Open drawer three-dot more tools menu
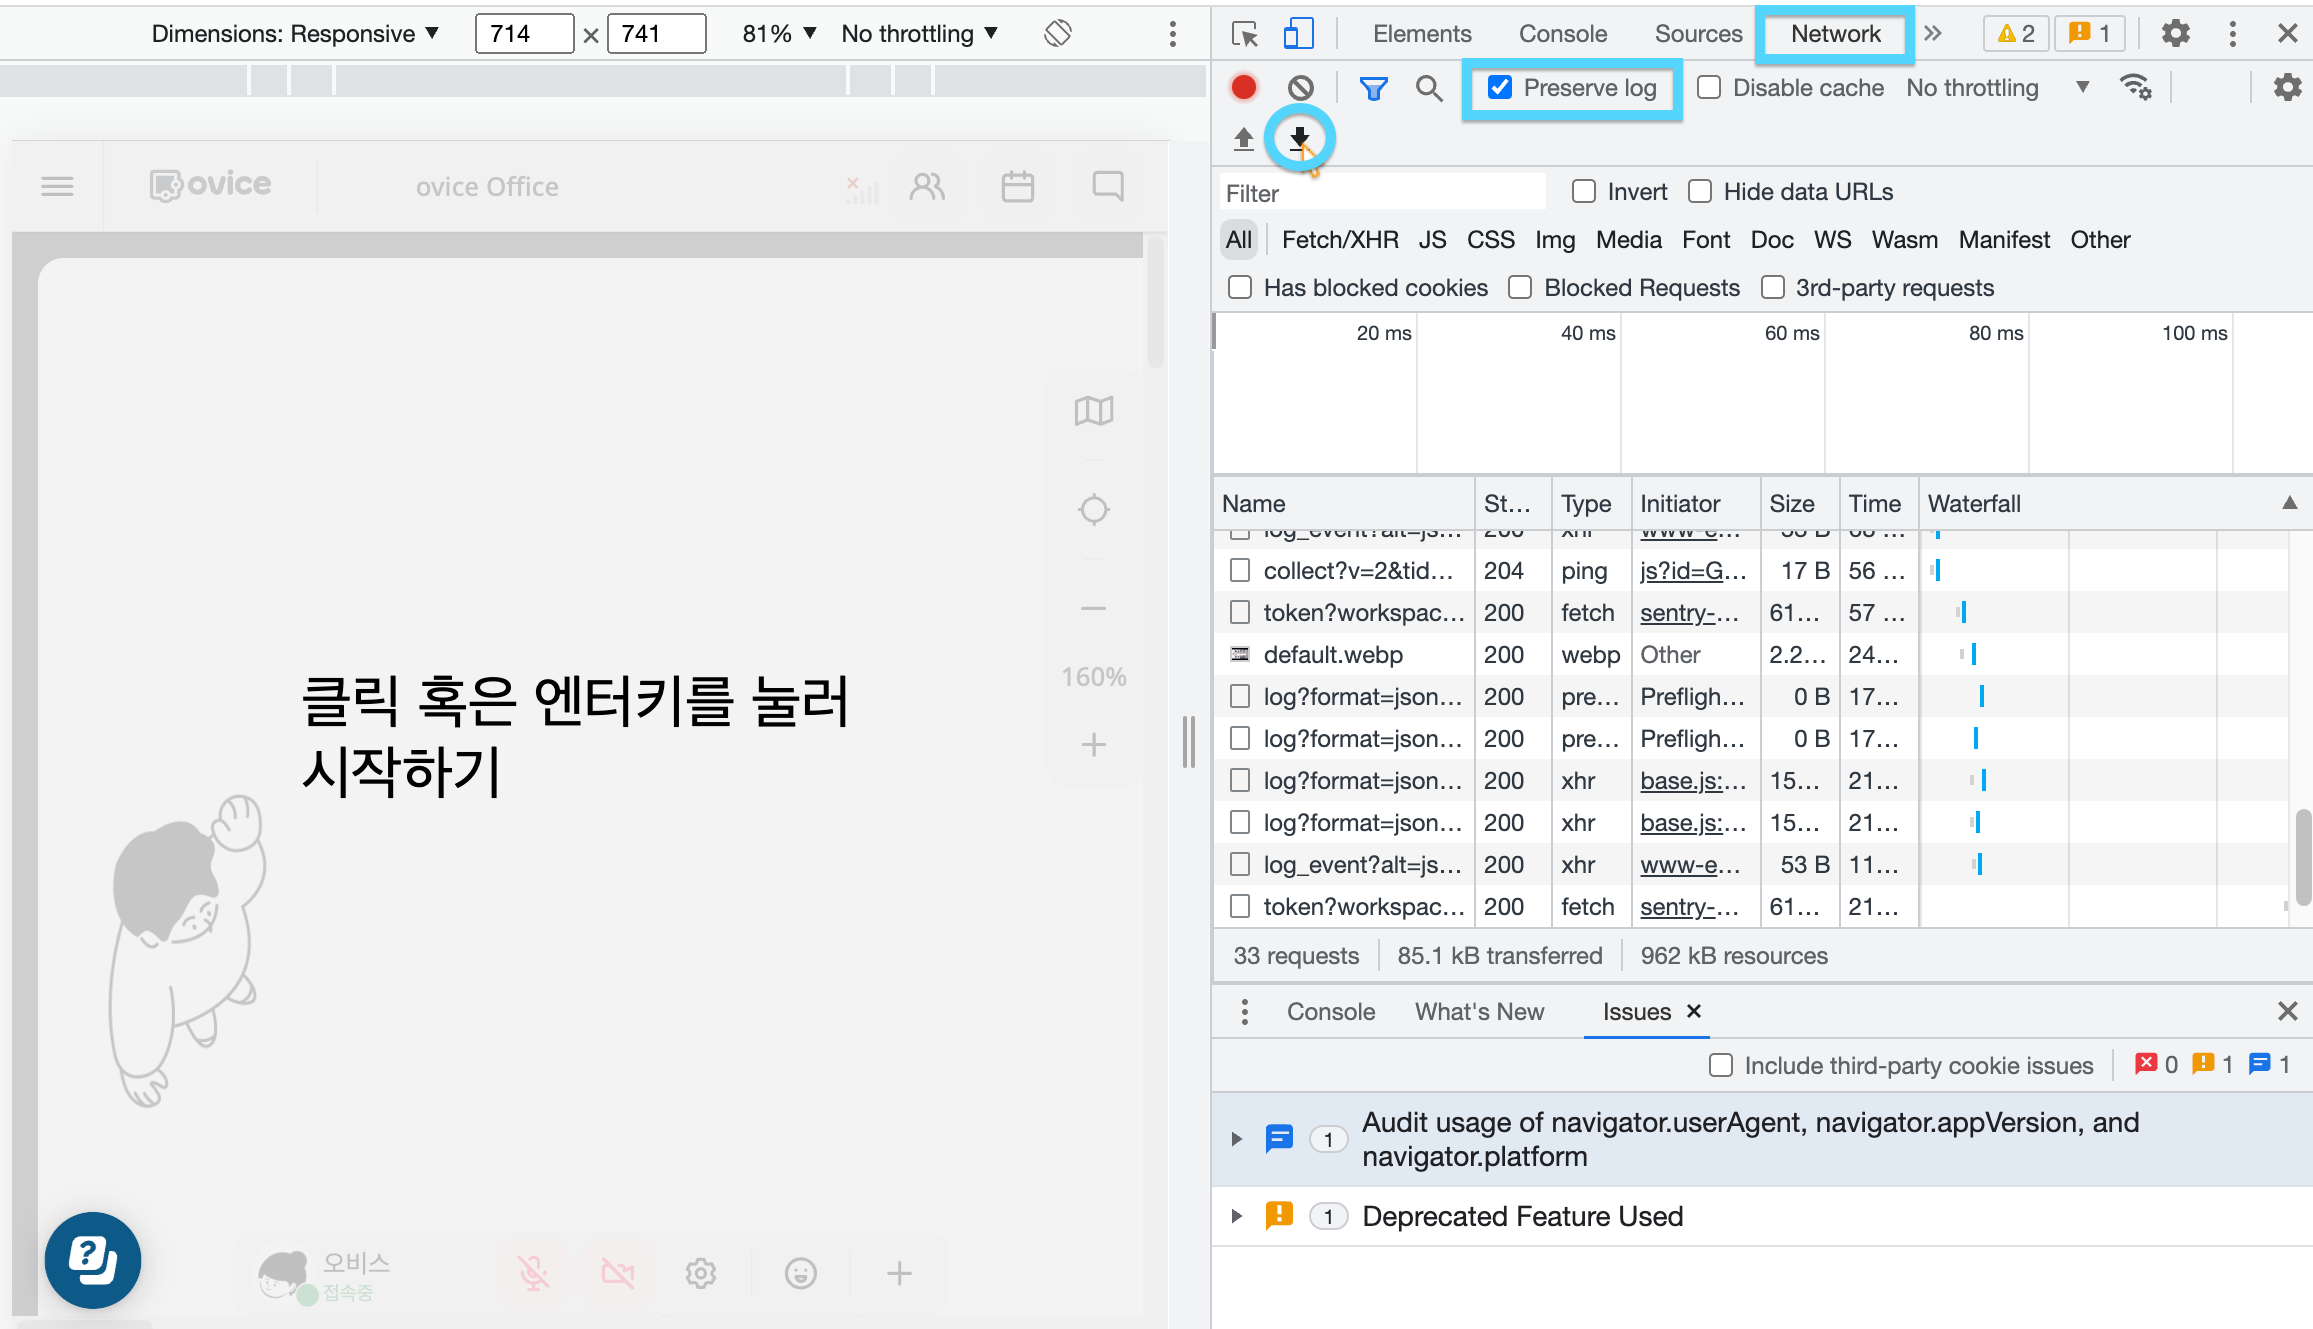 (1244, 1012)
